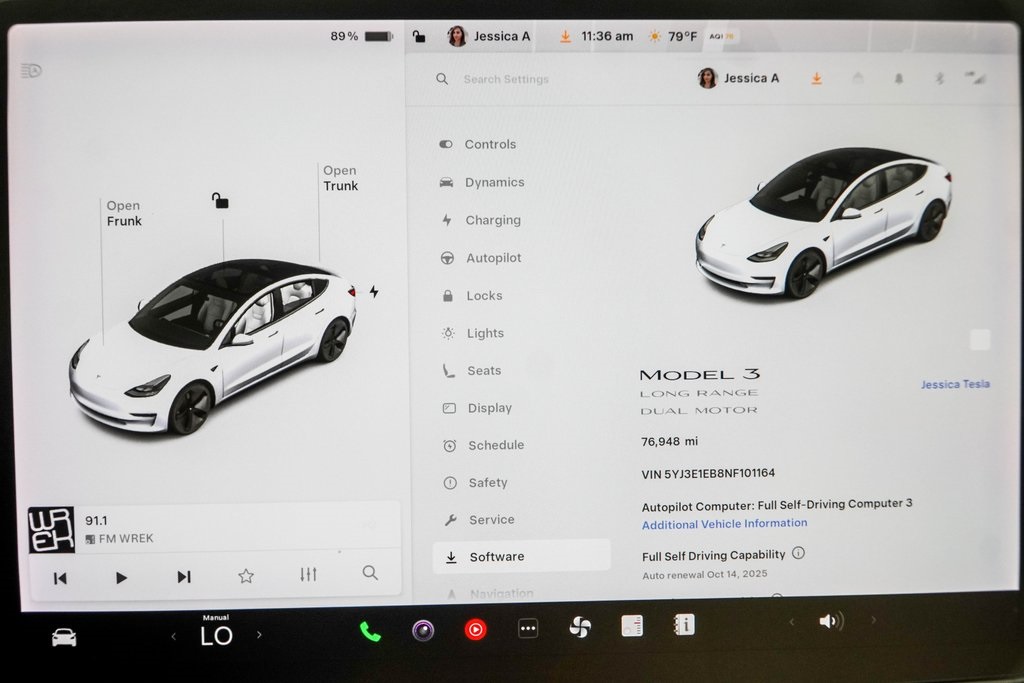Tap the media search magnifier icon
The image size is (1024, 683).
coord(370,573)
